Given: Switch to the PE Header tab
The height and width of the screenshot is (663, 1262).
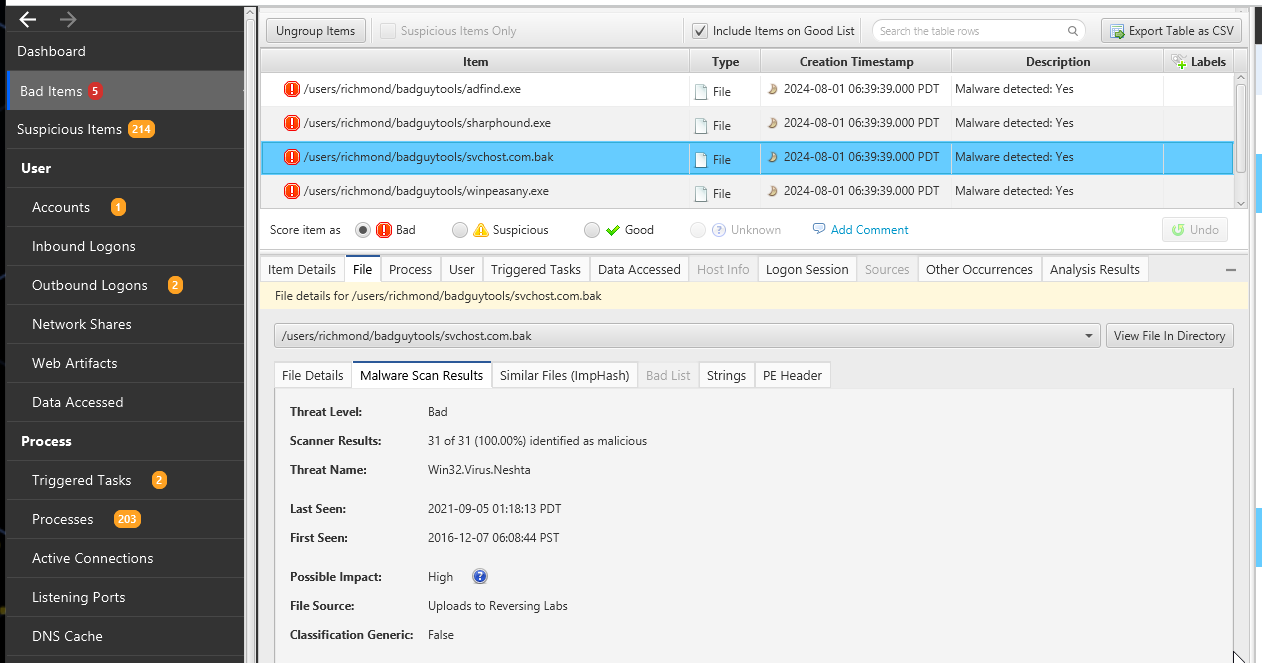Looking at the screenshot, I should tap(792, 375).
